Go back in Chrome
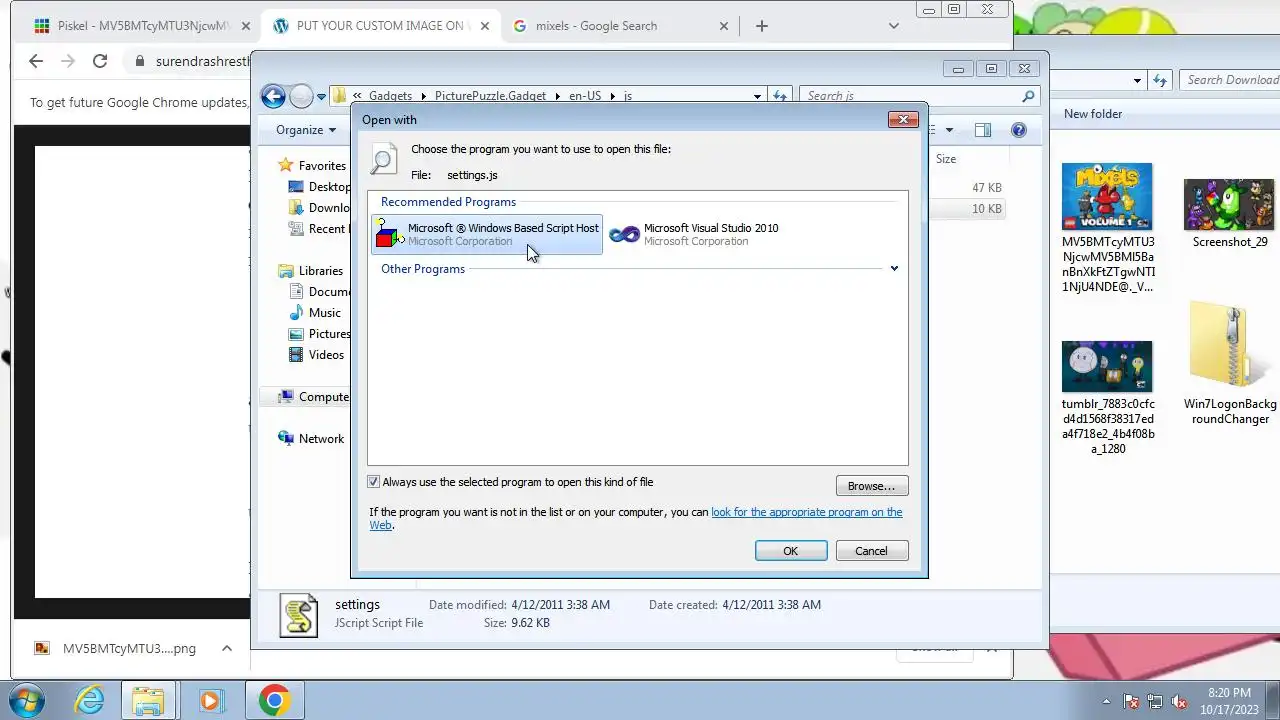The width and height of the screenshot is (1280, 720). 36,61
